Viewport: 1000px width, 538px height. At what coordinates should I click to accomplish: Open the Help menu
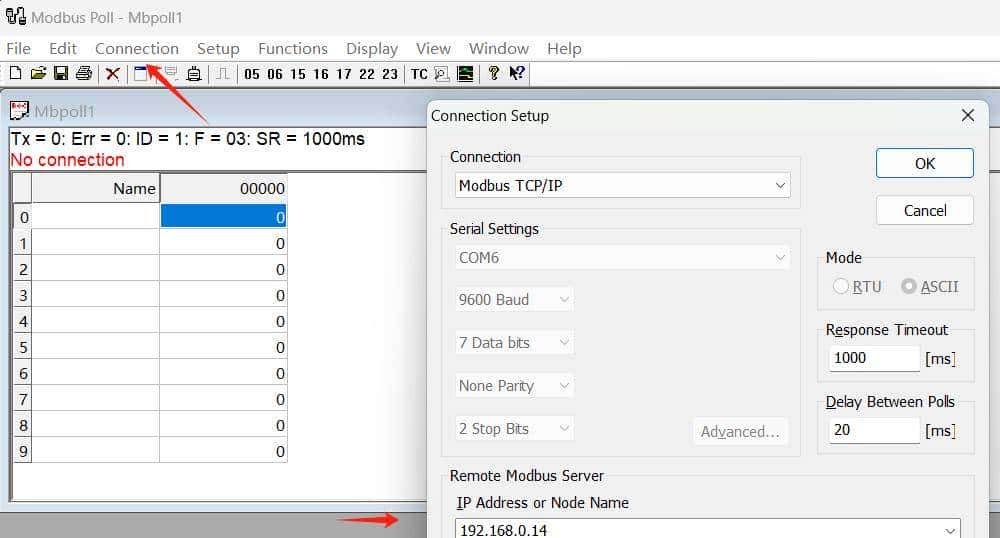pyautogui.click(x=564, y=48)
